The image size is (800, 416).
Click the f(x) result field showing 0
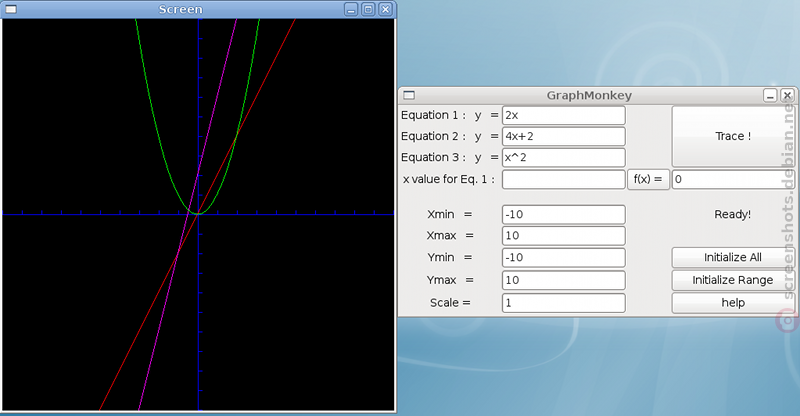tap(733, 179)
